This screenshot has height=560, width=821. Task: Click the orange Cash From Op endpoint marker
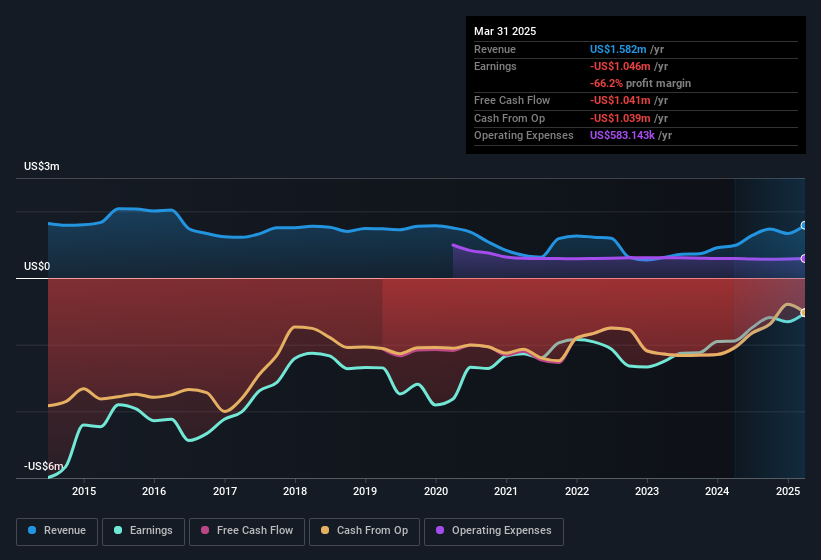(804, 312)
